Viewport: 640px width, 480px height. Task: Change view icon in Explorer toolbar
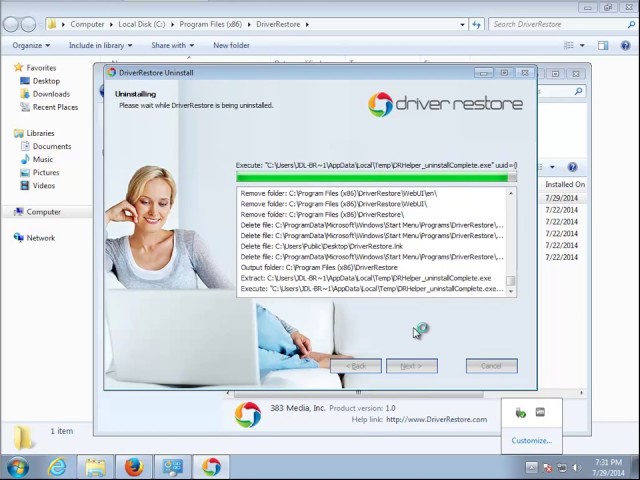click(x=569, y=45)
